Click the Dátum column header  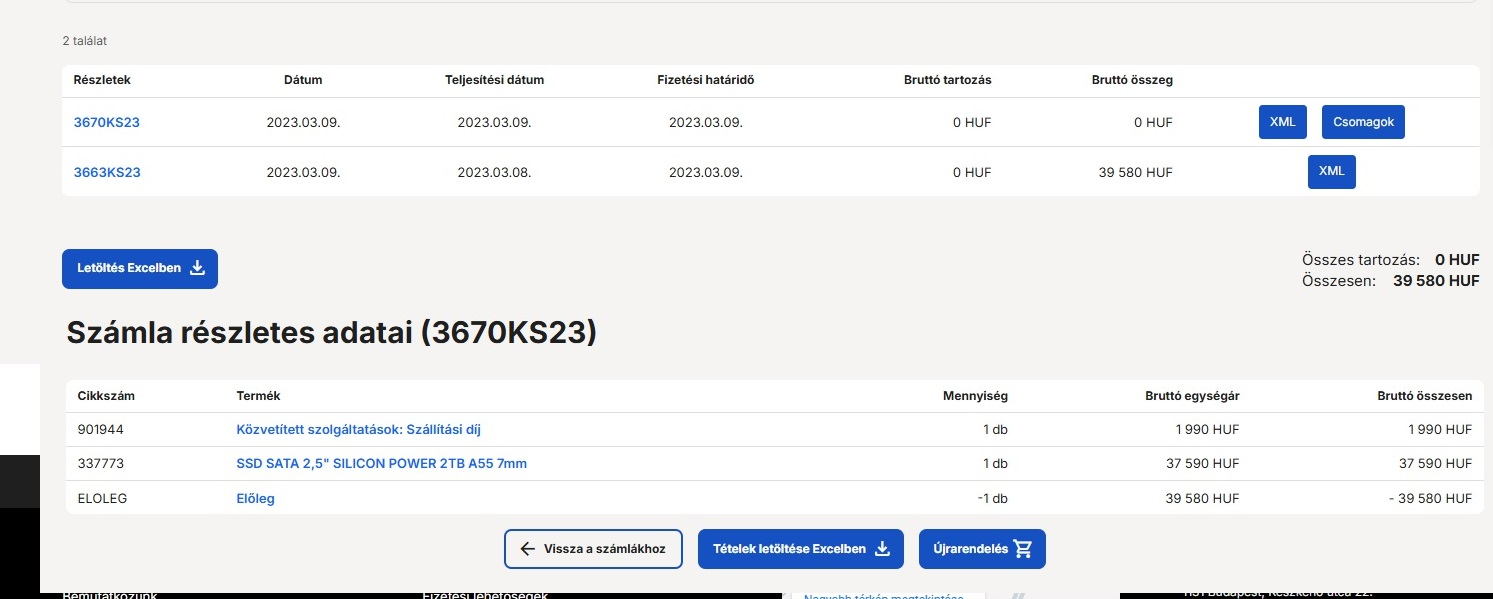(303, 80)
